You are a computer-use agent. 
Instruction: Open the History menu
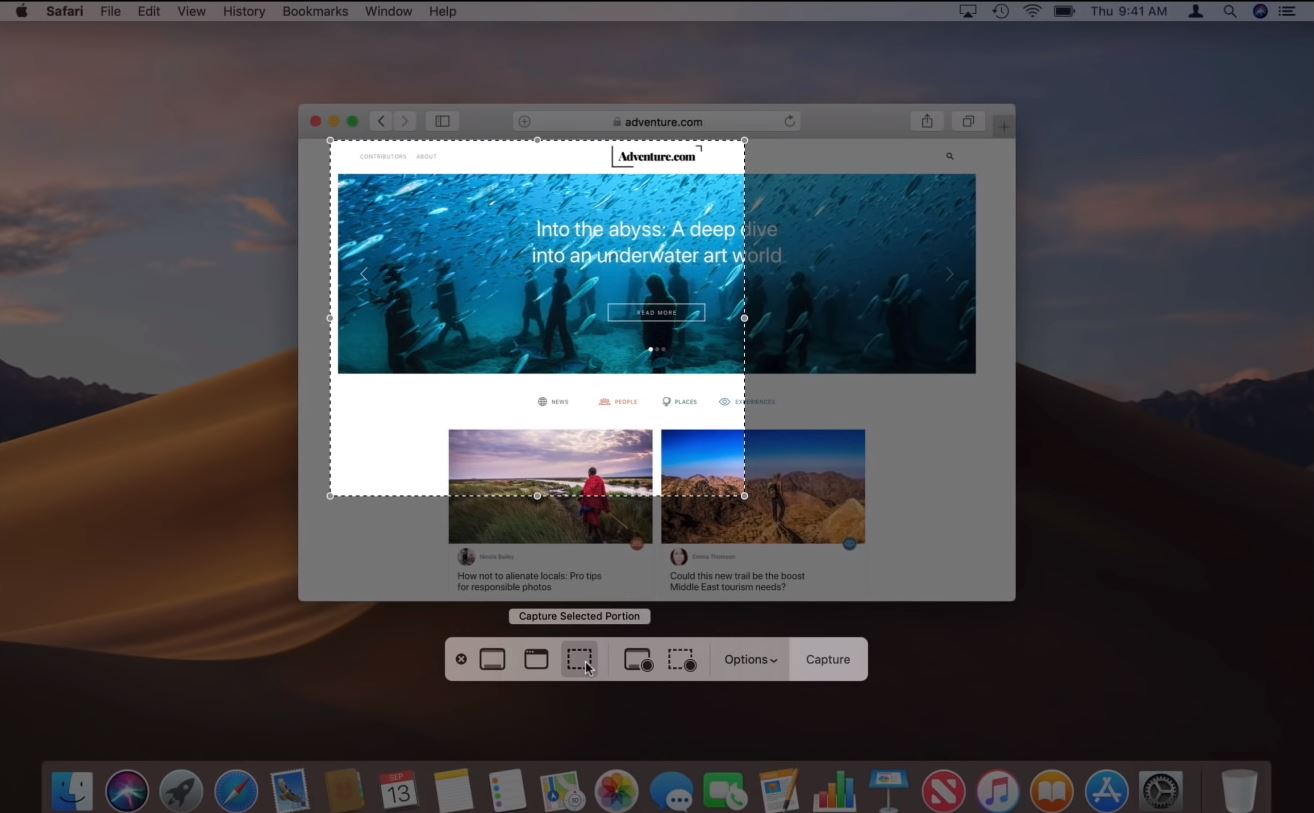[x=243, y=11]
